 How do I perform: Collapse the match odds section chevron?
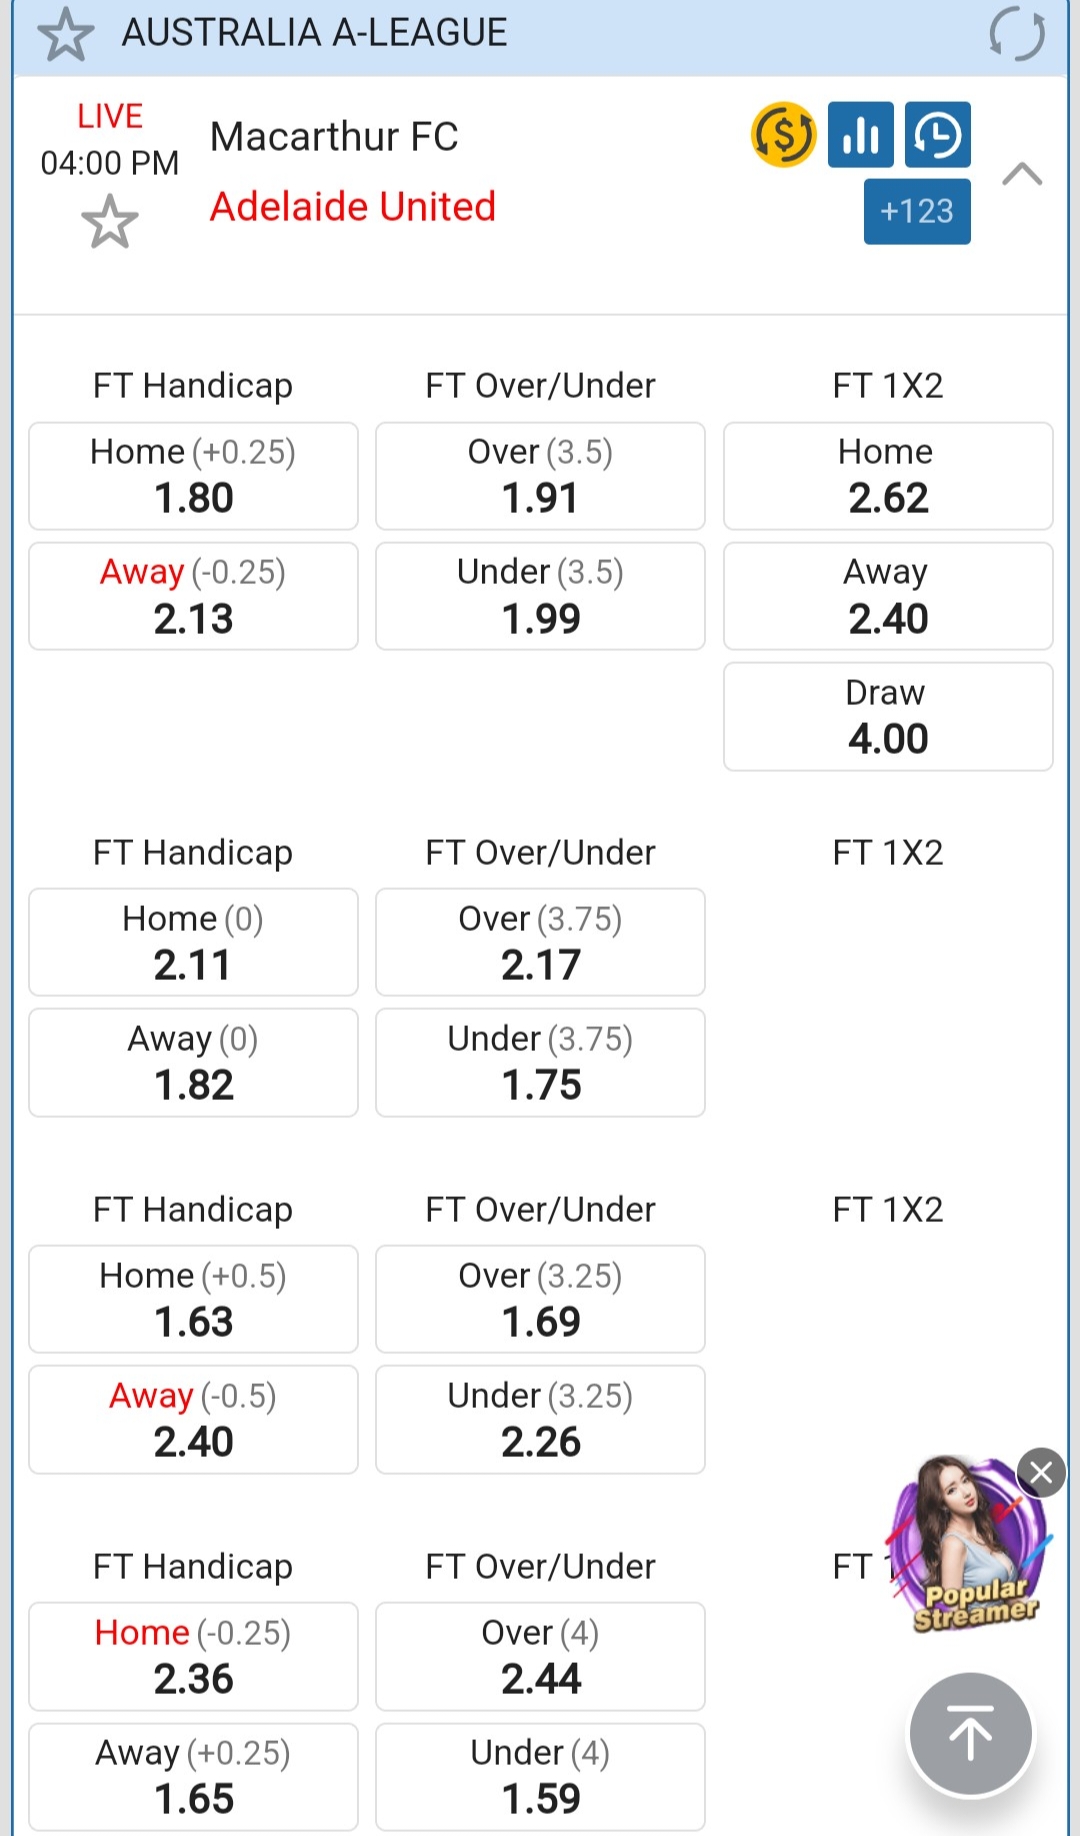pyautogui.click(x=1021, y=174)
